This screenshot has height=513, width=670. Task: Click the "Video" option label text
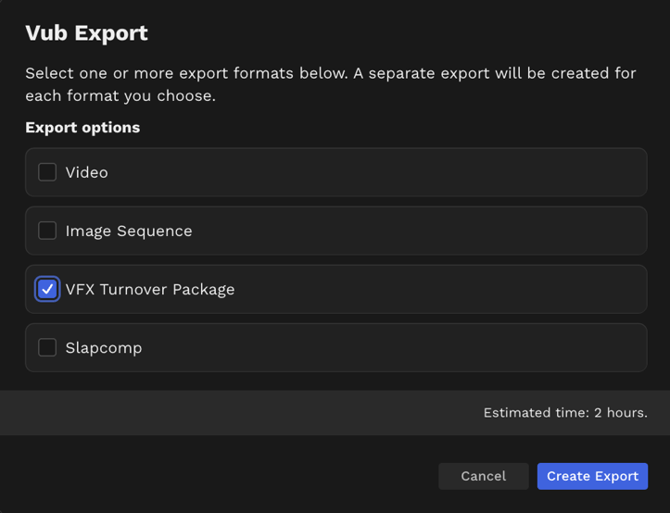point(87,172)
